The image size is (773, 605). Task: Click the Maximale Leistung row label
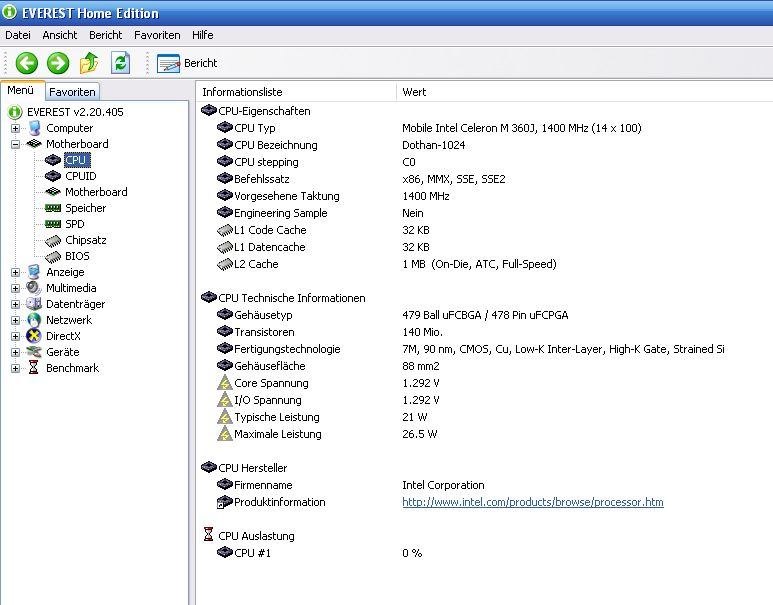(278, 434)
